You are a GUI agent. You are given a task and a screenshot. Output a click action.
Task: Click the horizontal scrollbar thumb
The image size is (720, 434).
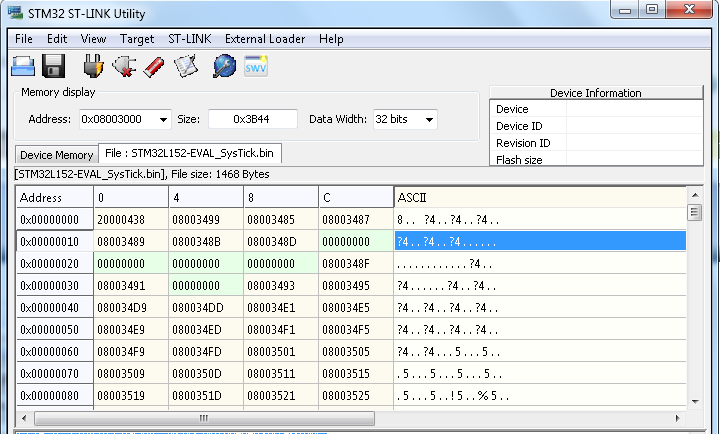point(204,418)
